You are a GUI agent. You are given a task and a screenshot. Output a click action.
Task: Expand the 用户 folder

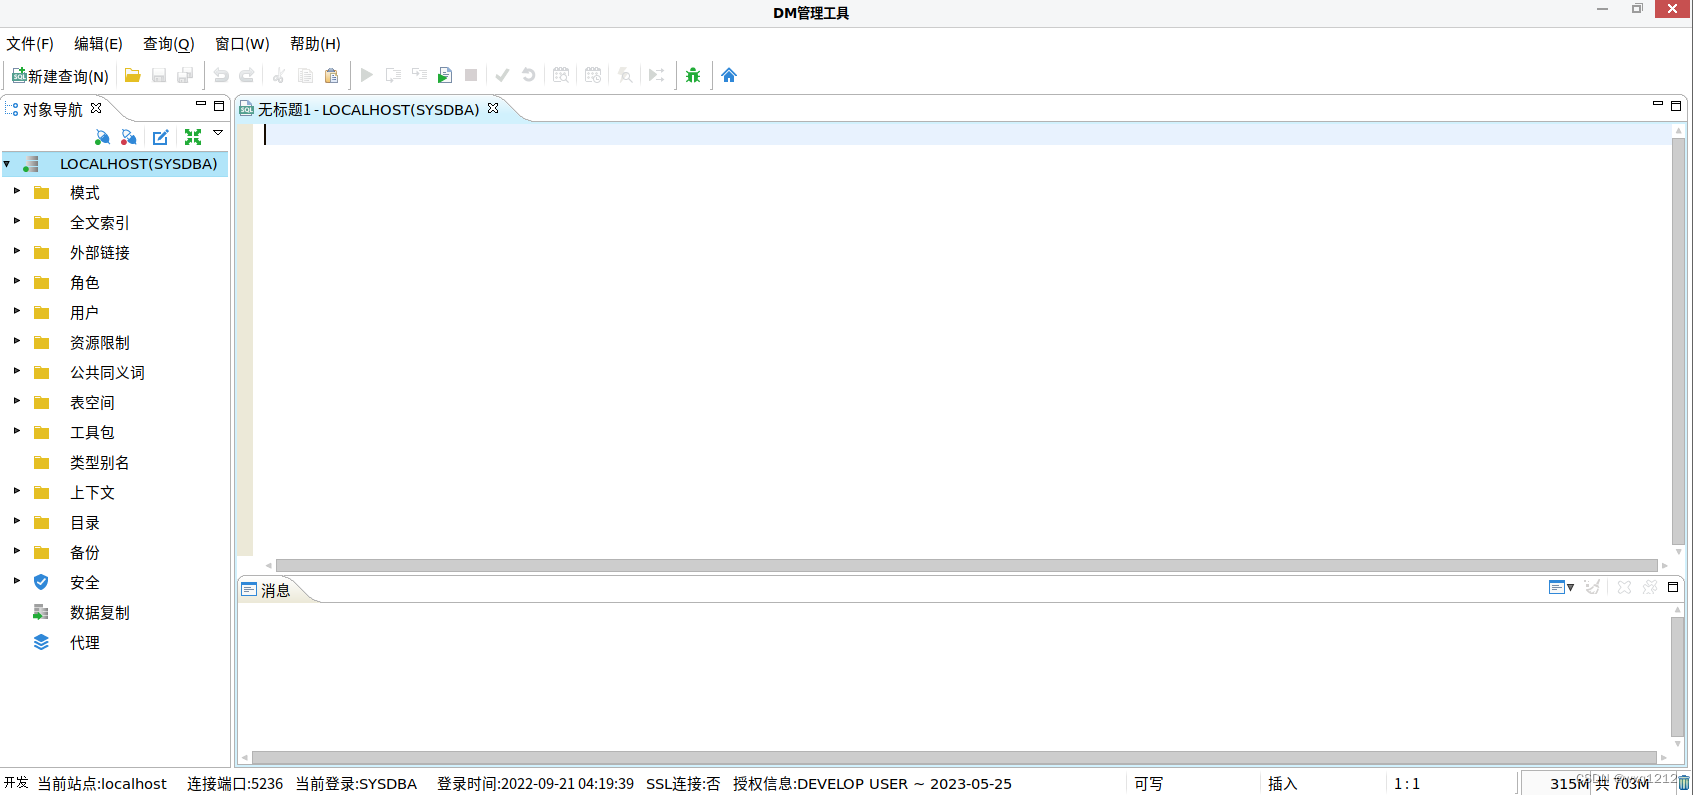[17, 311]
